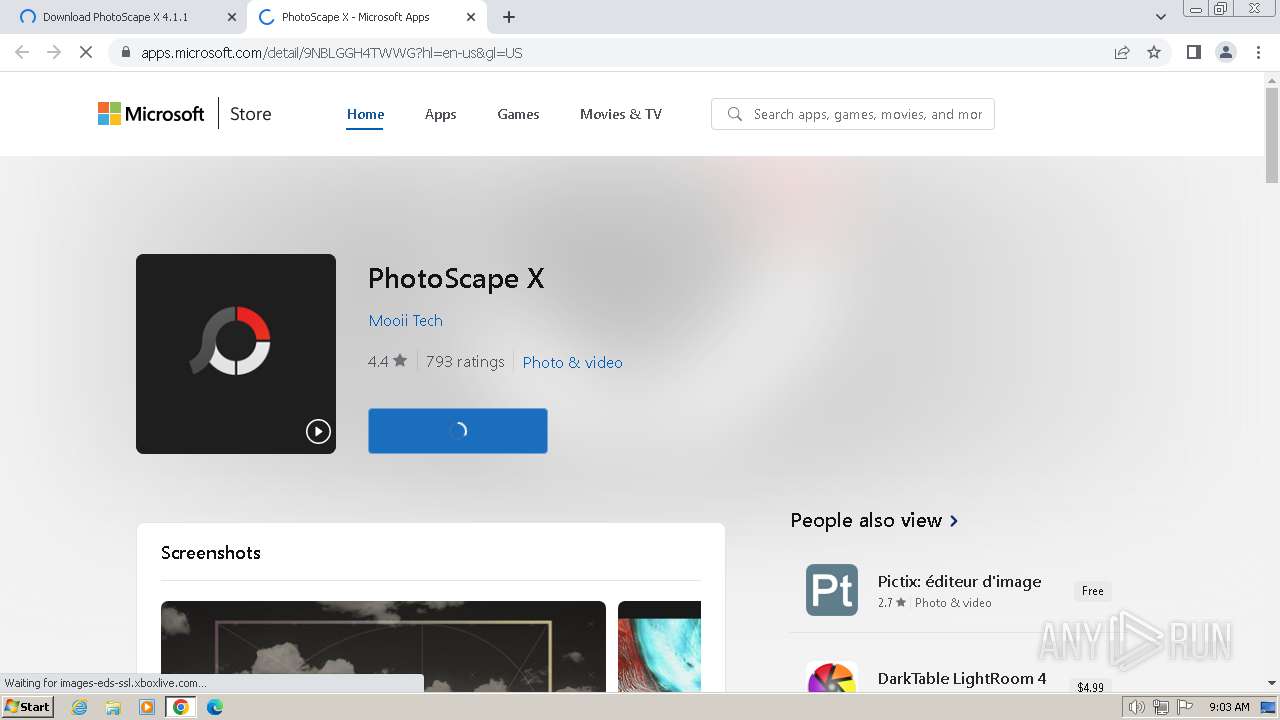1280x720 pixels.
Task: Click the volume speaker tray icon
Action: [1137, 707]
